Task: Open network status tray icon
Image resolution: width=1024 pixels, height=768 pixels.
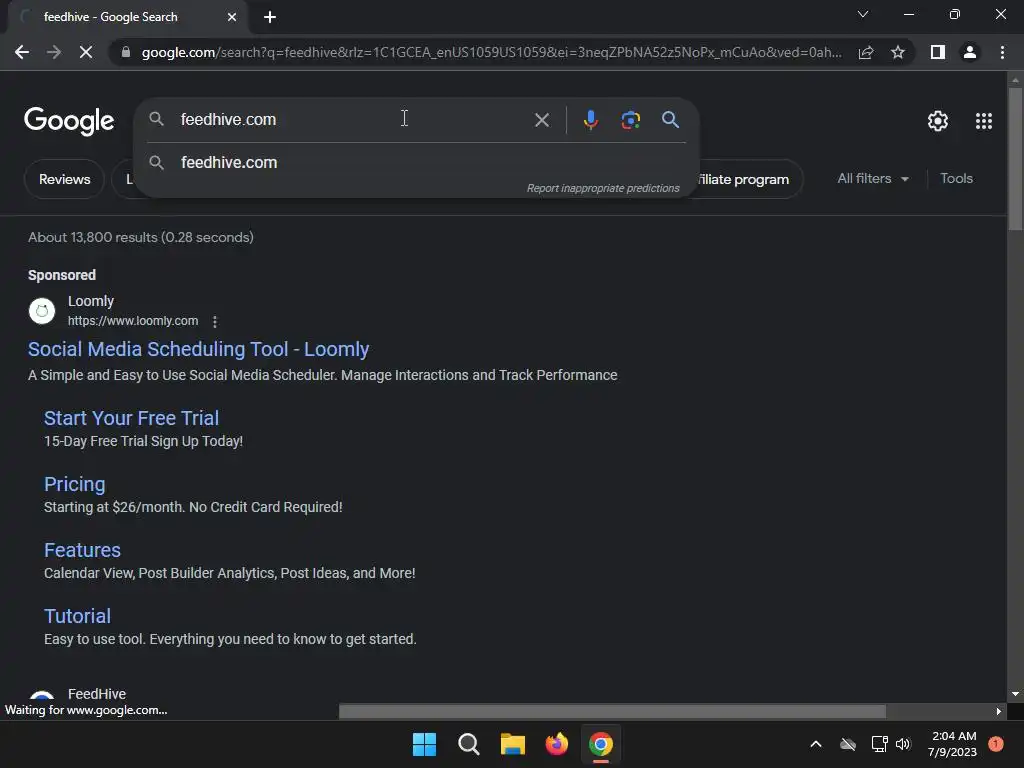Action: tap(879, 744)
